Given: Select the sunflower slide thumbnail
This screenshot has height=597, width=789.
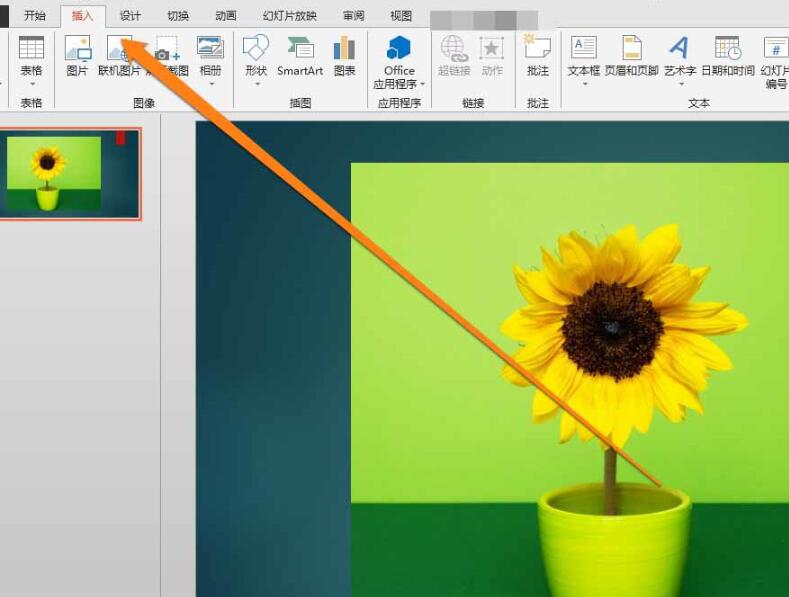Looking at the screenshot, I should [x=69, y=173].
